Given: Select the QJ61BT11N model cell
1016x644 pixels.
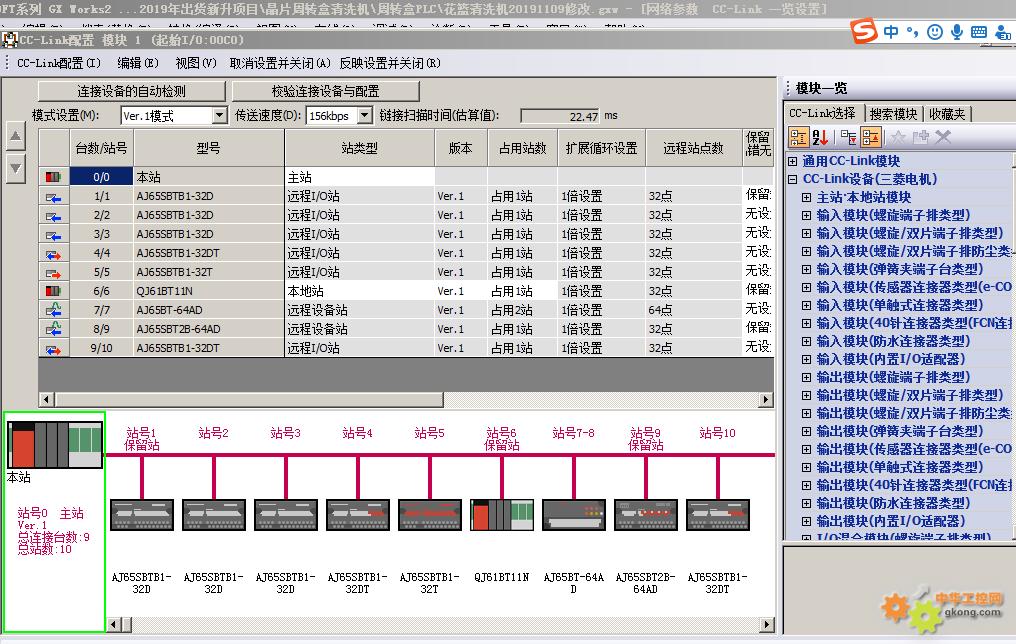Looking at the screenshot, I should click(x=209, y=292).
